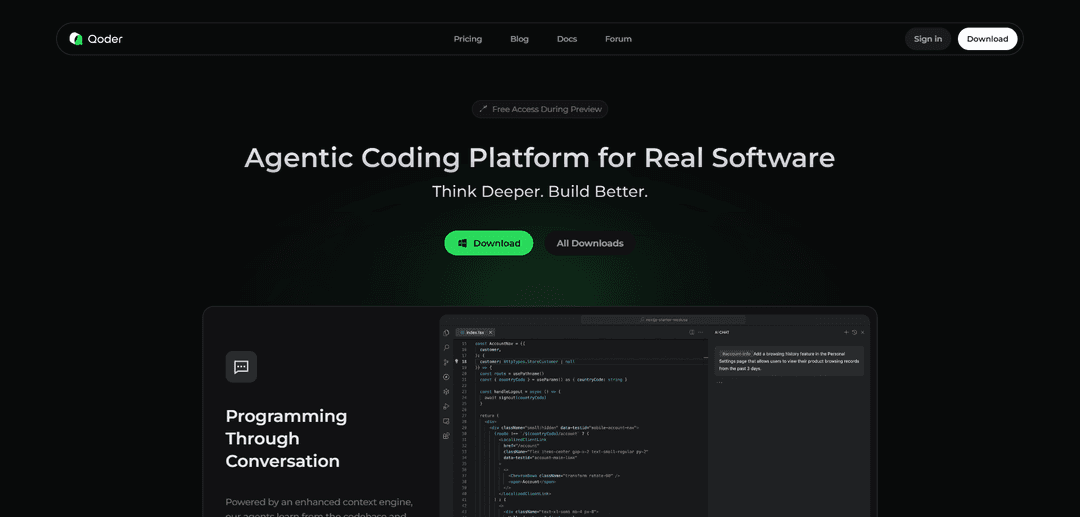Click the AI Chat message bubble

(x=789, y=361)
